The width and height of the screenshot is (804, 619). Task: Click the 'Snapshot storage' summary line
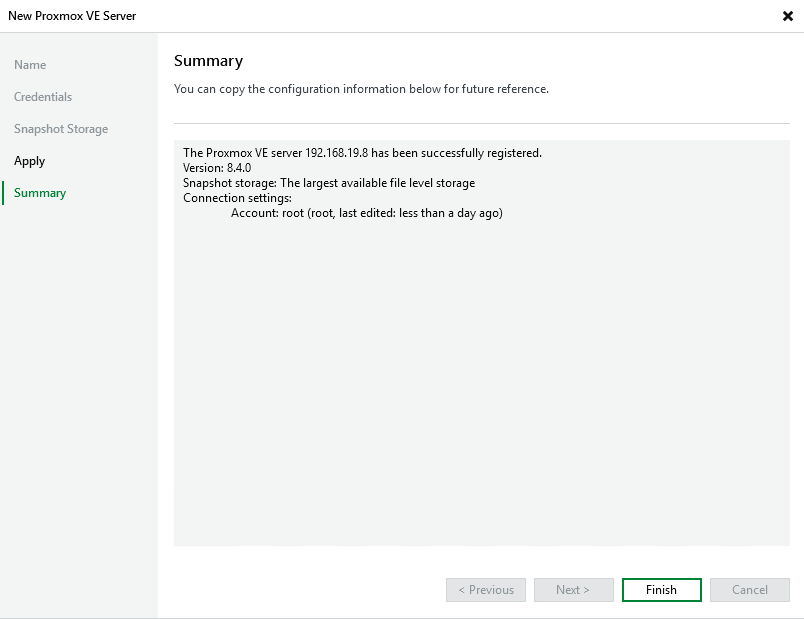coord(329,183)
